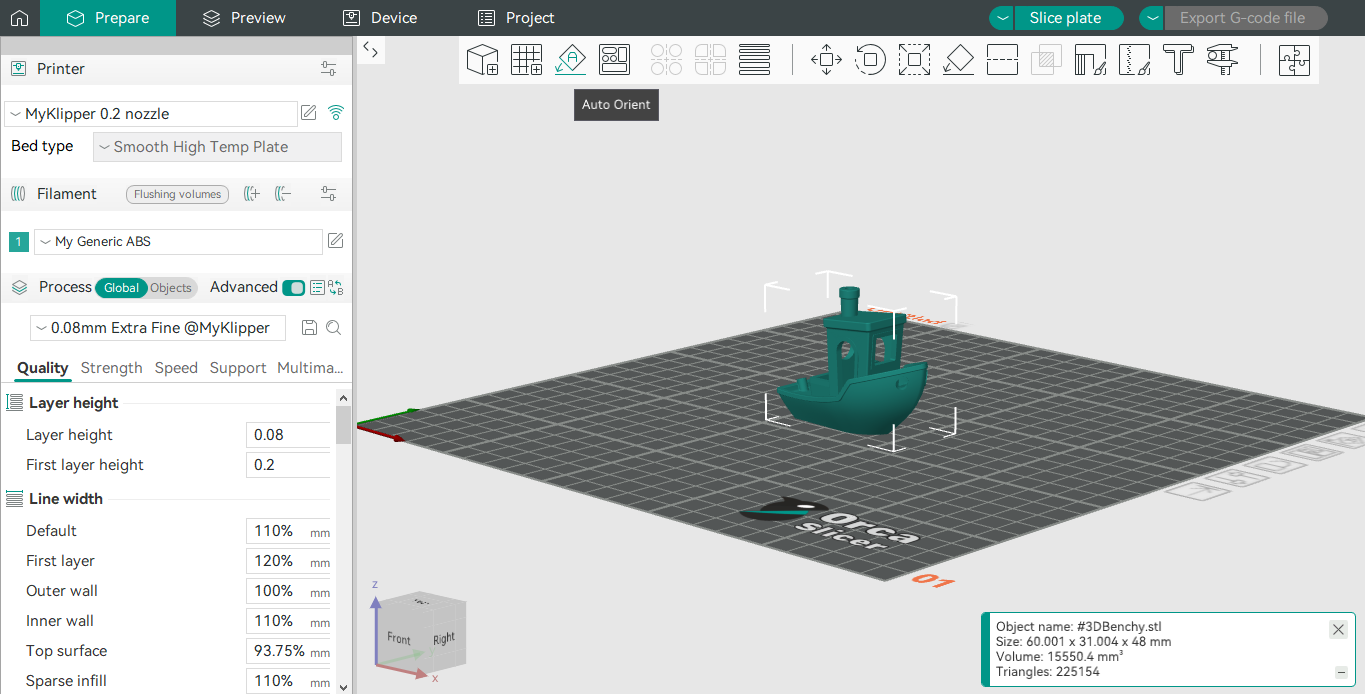Click the Add plate grid icon
Image resolution: width=1365 pixels, height=694 pixels.
(527, 60)
